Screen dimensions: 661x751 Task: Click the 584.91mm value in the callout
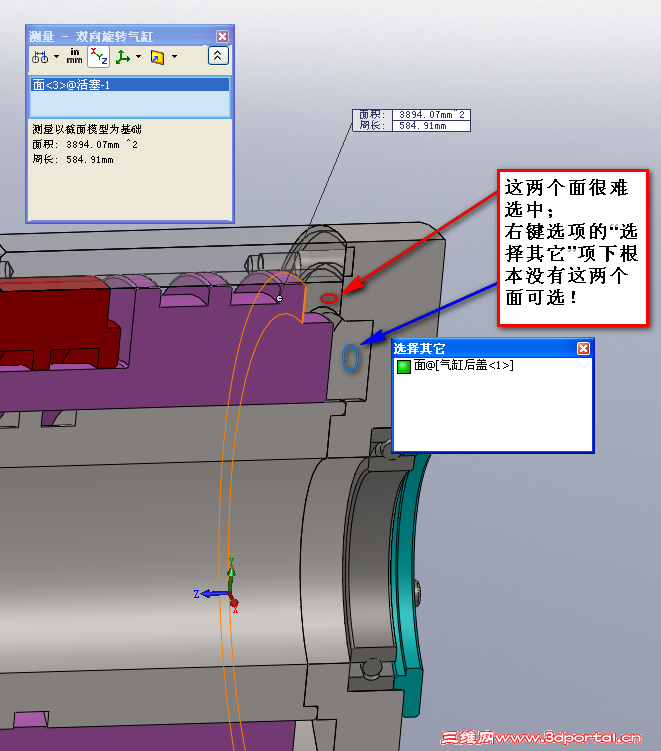(431, 126)
